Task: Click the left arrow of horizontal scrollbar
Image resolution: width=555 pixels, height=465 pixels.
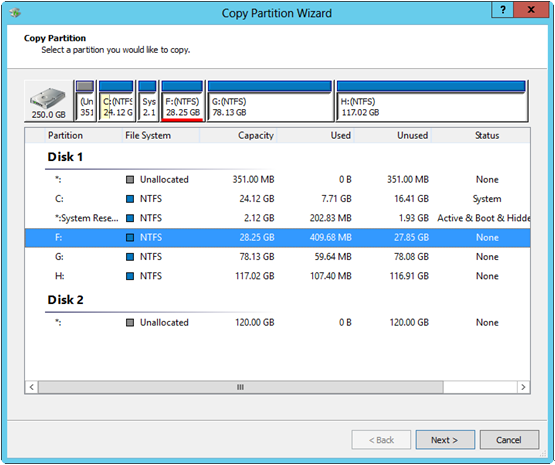Action: 32,387
